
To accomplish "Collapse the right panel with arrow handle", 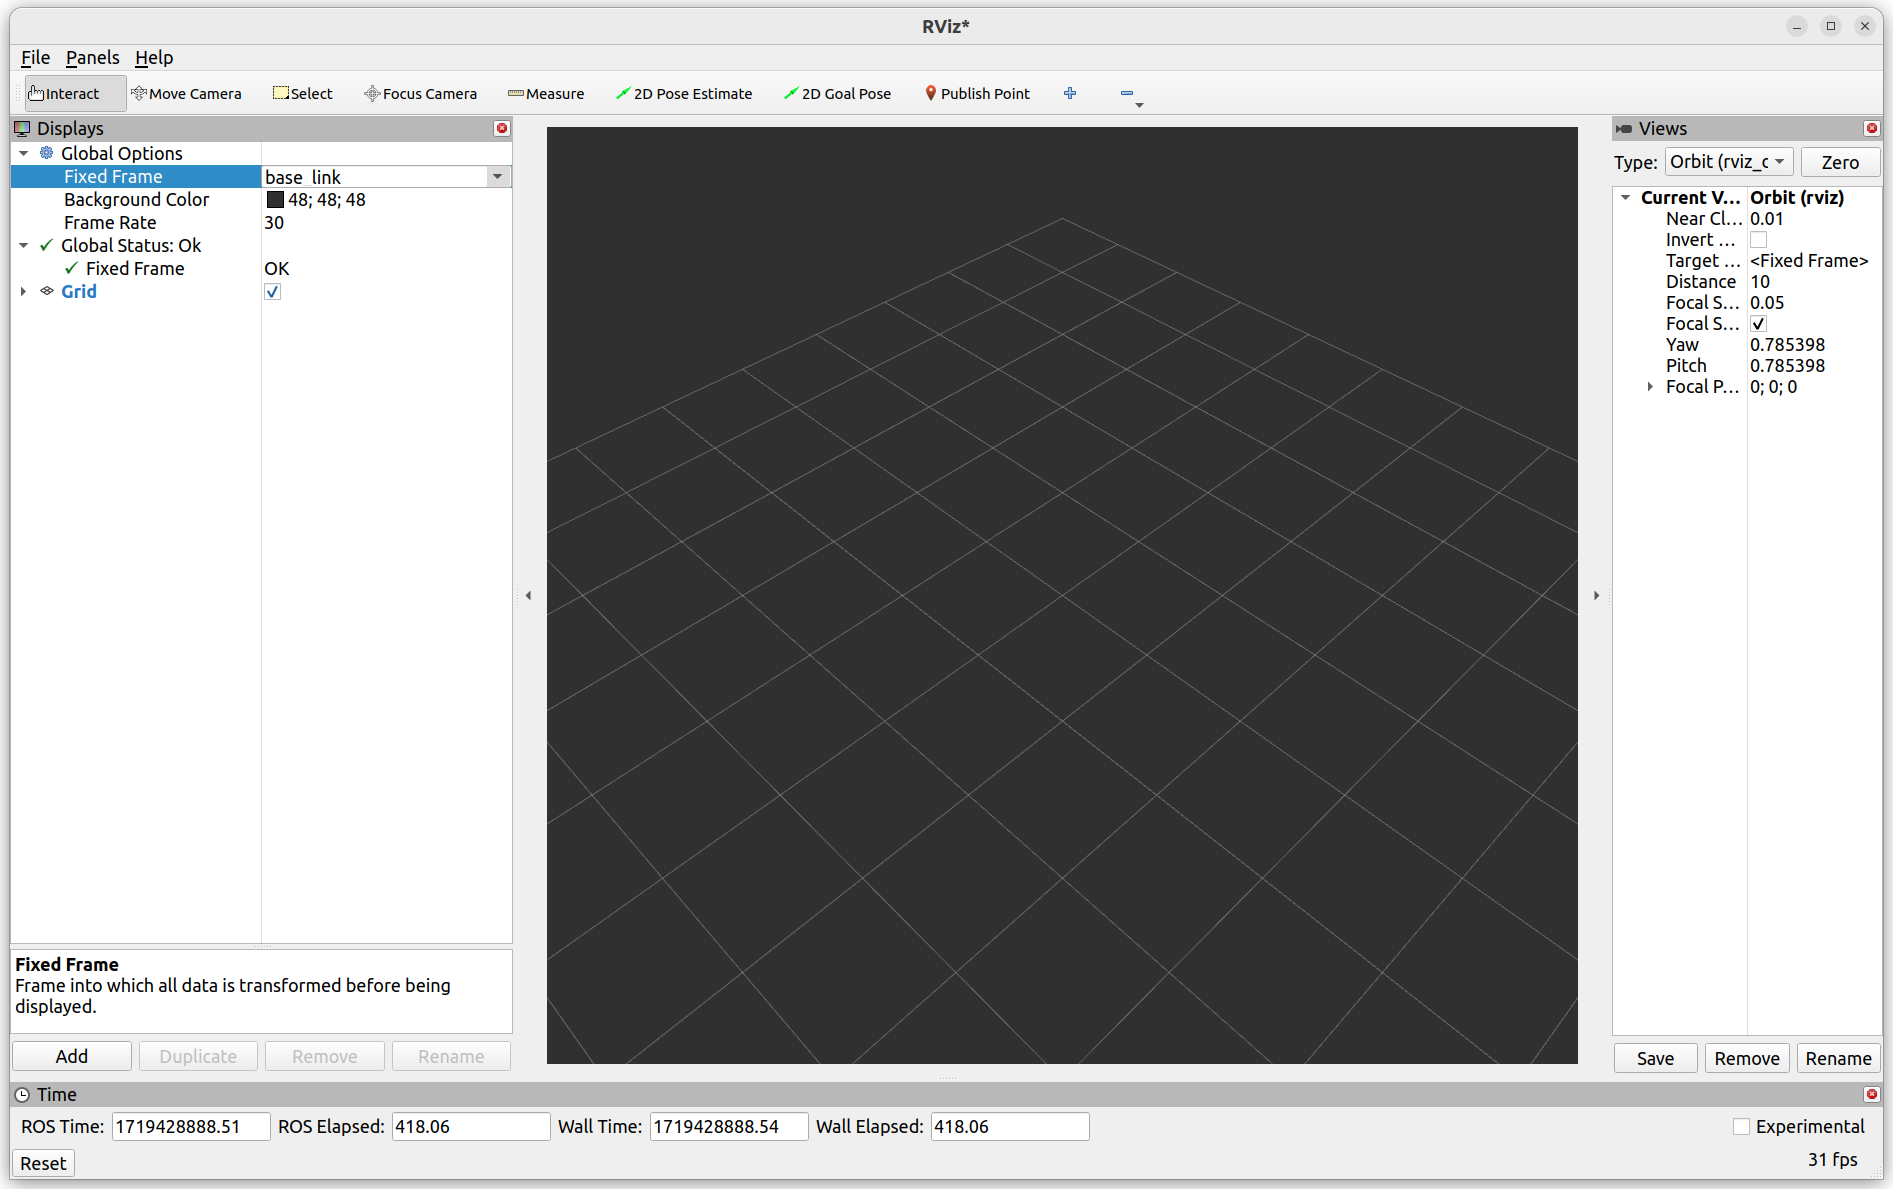I will pos(1596,595).
